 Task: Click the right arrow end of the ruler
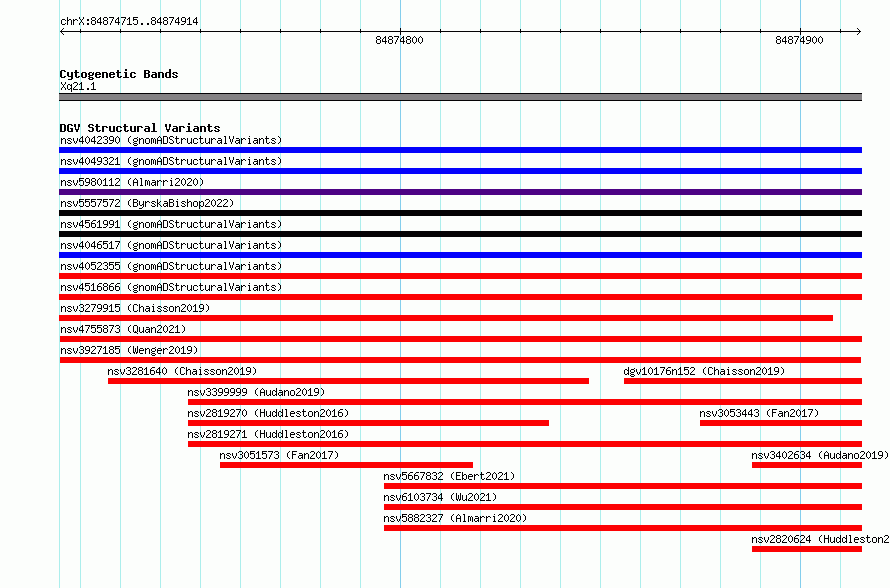pos(858,31)
